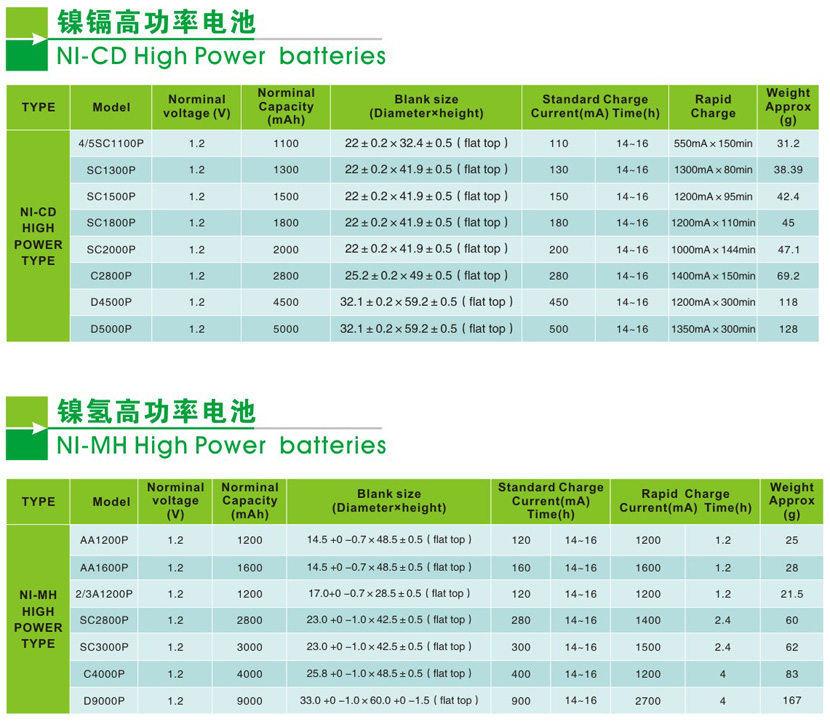Viewport: 830px width, 725px height.
Task: Click rapid charge value 1200mA × 95min
Action: point(713,196)
